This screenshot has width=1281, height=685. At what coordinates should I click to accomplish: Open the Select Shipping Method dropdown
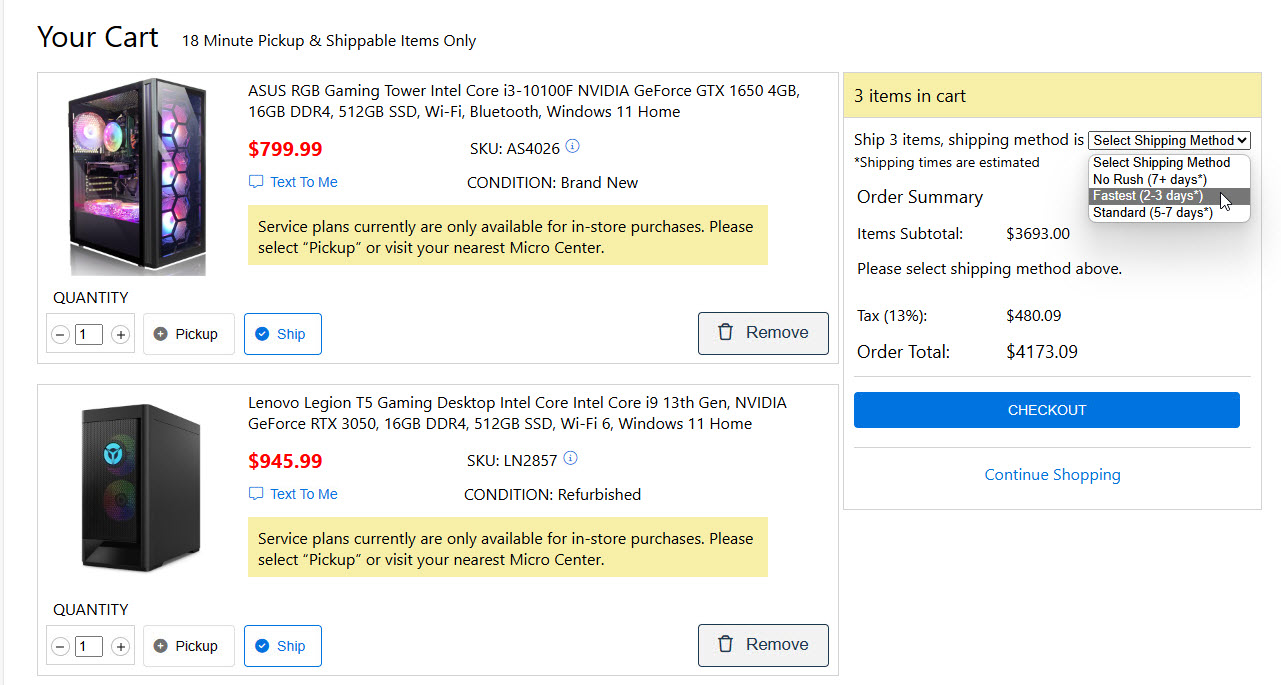click(1169, 141)
